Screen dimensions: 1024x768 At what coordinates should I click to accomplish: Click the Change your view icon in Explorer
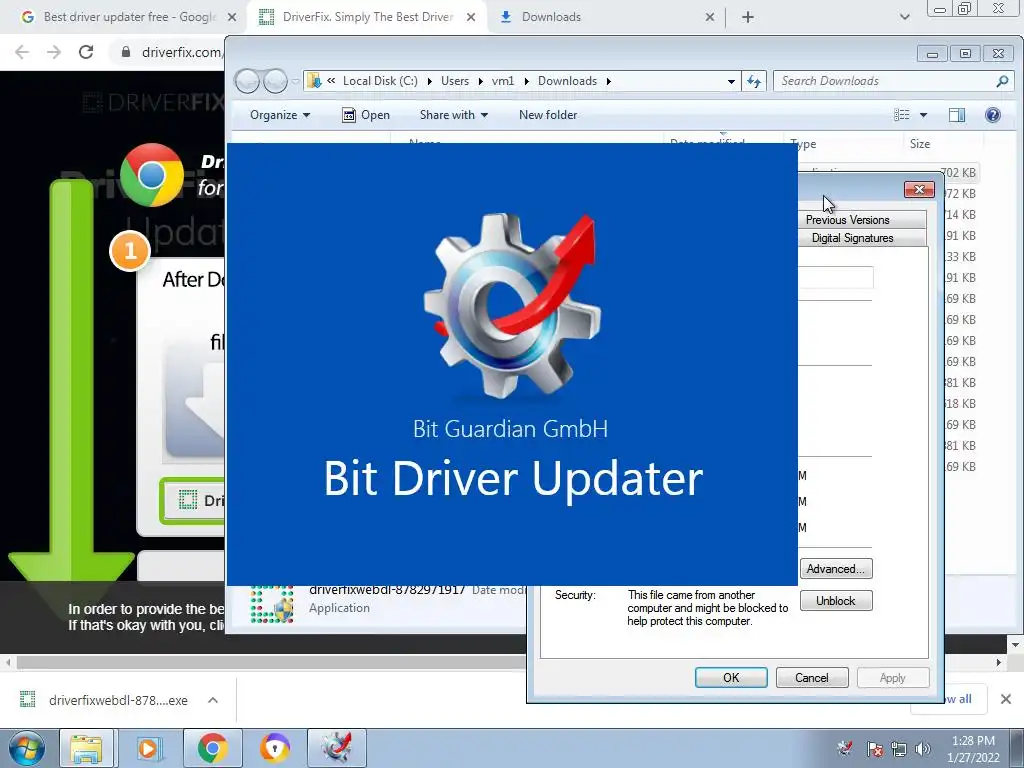[902, 115]
